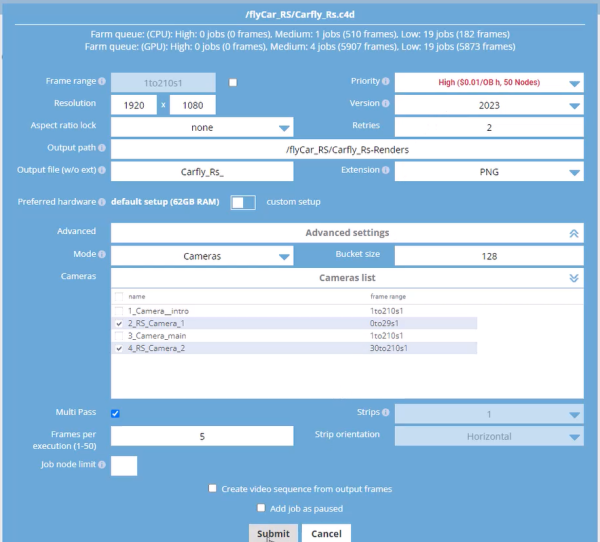
Task: Select the 3_Camera_main row in cameras list
Action: 158,336
